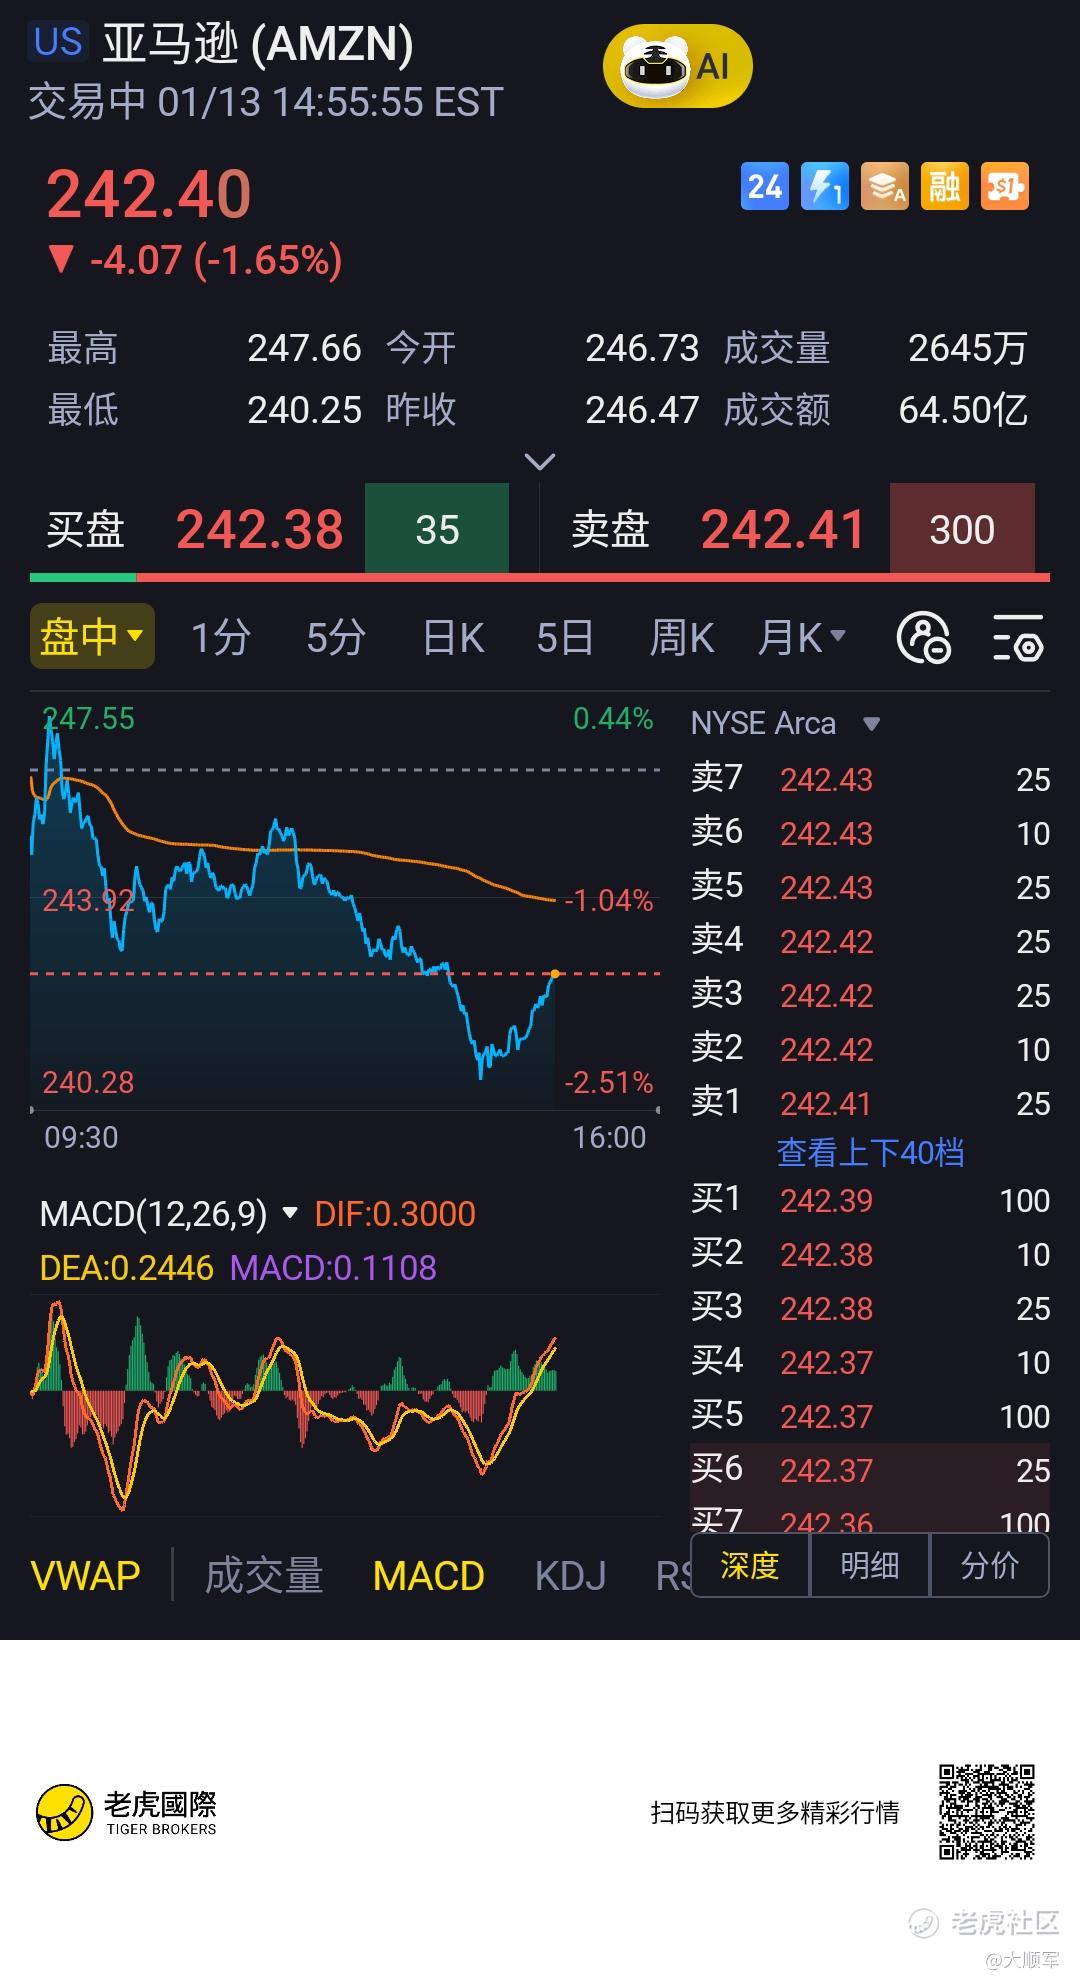Tap the yellow 融 margin badge
Screen dimensions: 1080x1985
(x=945, y=187)
